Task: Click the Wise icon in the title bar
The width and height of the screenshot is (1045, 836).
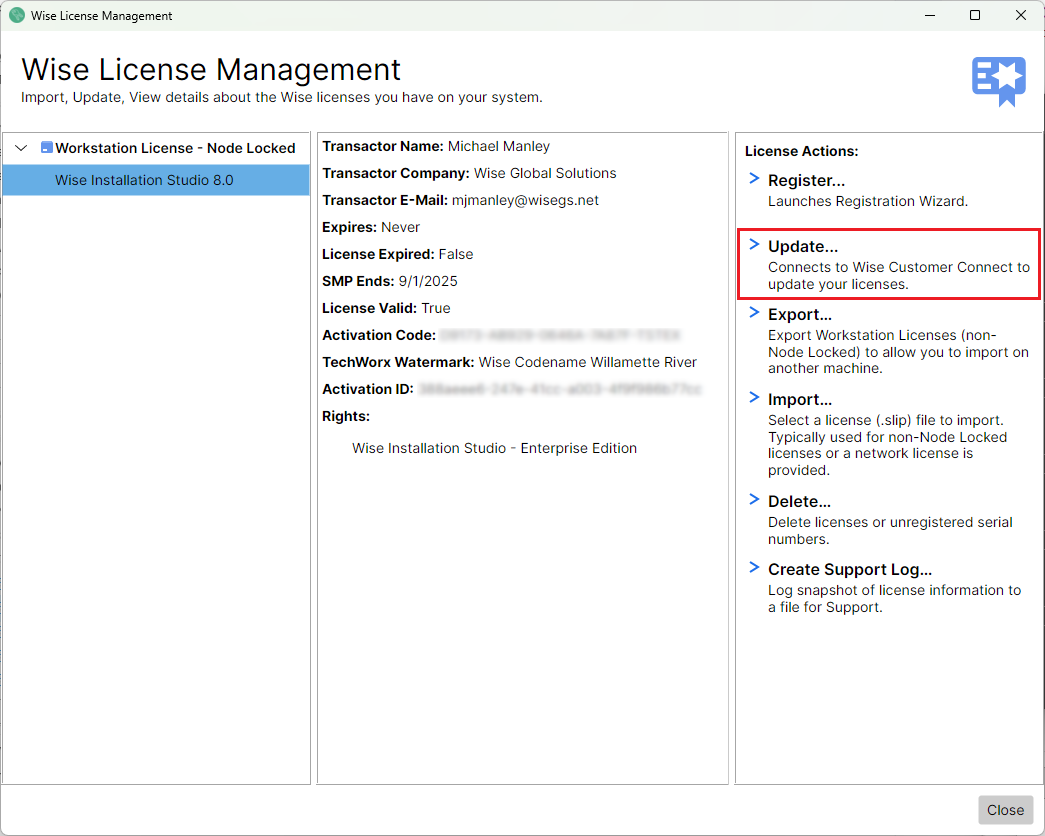Action: 15,15
